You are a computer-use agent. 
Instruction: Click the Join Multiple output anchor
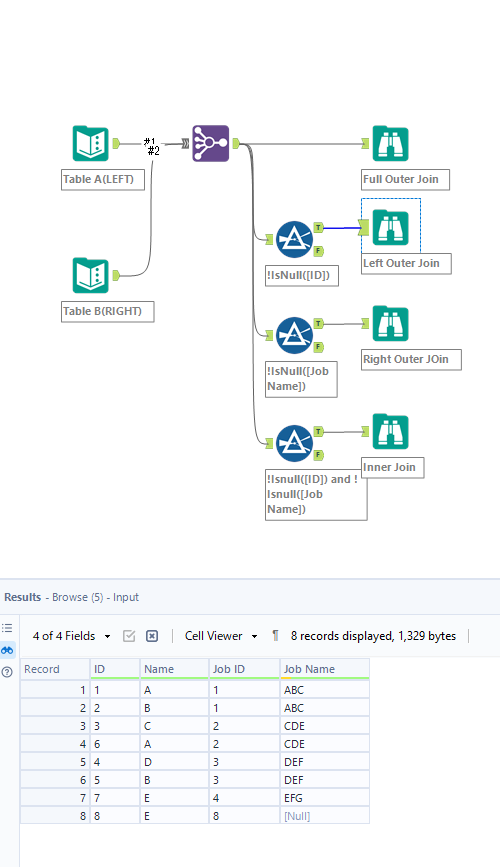(236, 144)
